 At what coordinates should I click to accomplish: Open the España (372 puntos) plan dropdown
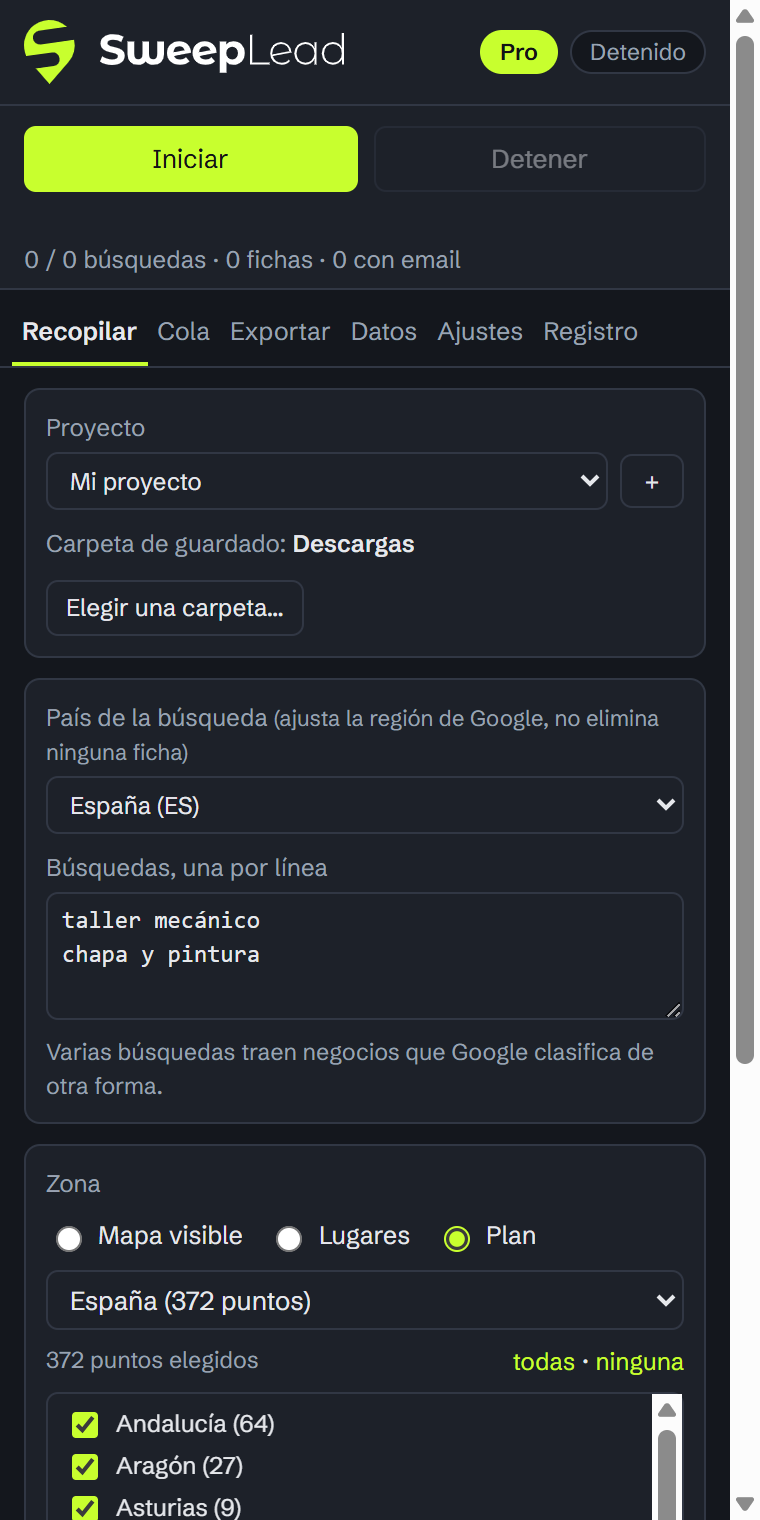(x=365, y=1300)
